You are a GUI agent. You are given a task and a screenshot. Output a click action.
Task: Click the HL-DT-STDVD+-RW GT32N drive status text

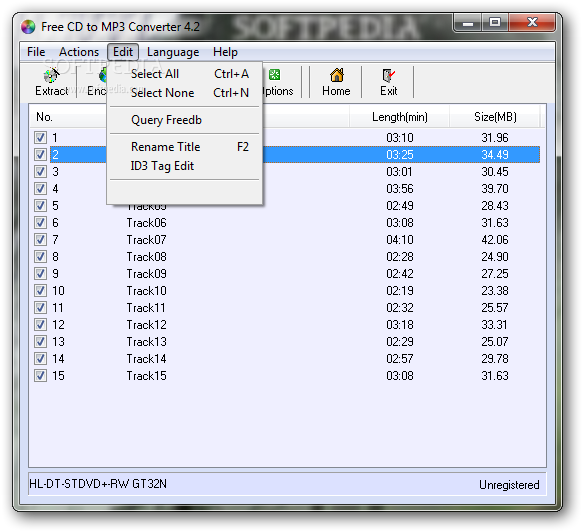coord(98,484)
